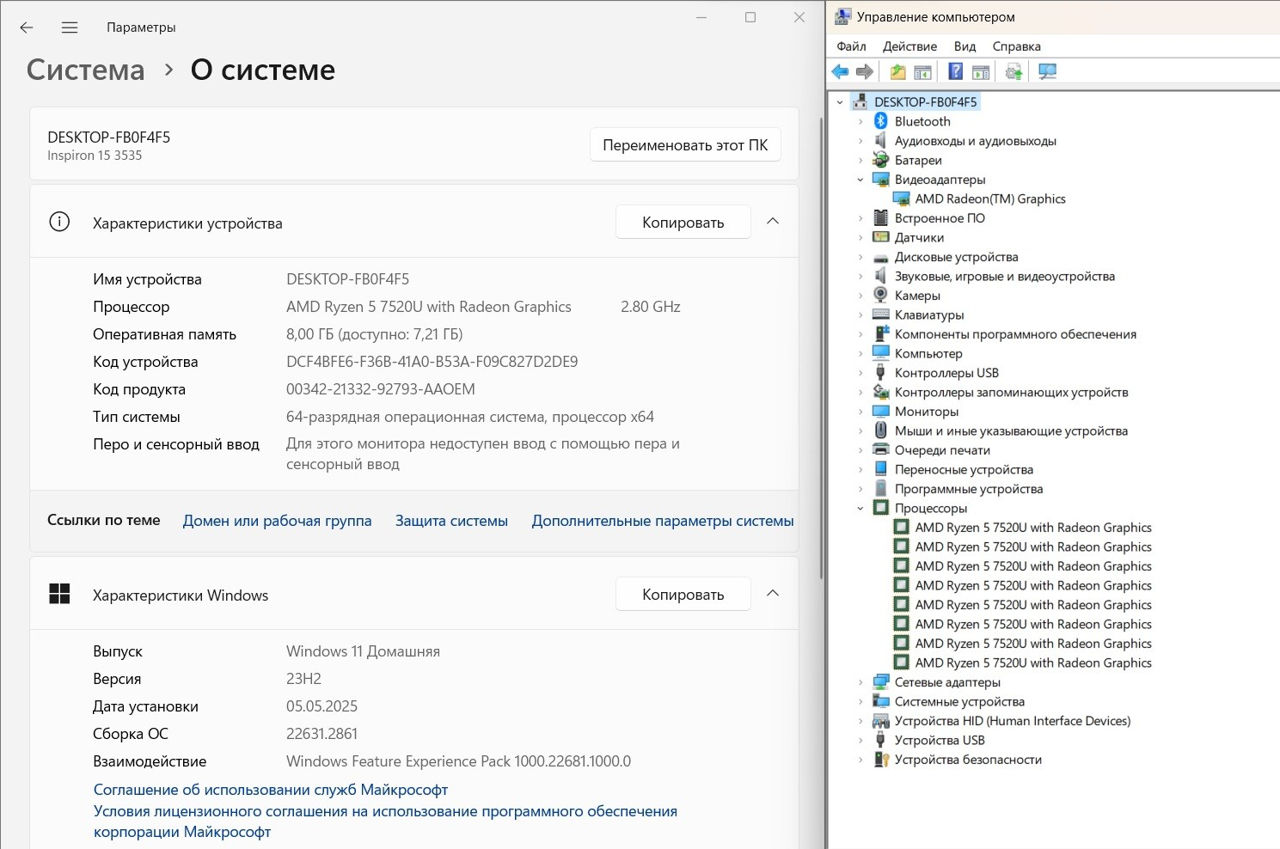Collapse the DESKTOP-FB0F4F5 root node
Viewport: 1280px width, 849px height.
pyautogui.click(x=839, y=102)
